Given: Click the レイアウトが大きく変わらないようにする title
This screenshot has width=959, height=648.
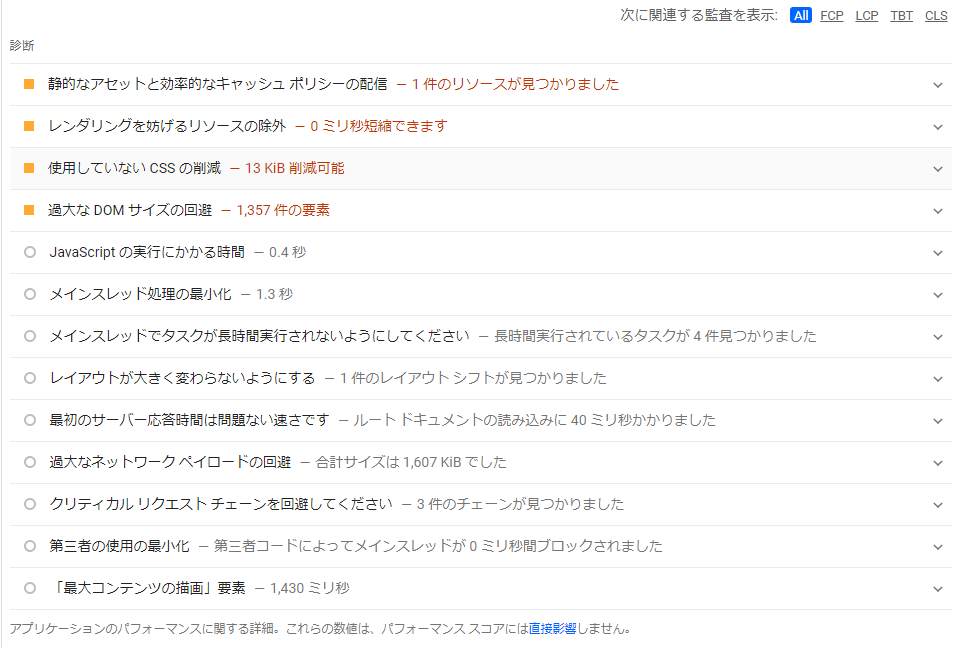Looking at the screenshot, I should click(182, 378).
